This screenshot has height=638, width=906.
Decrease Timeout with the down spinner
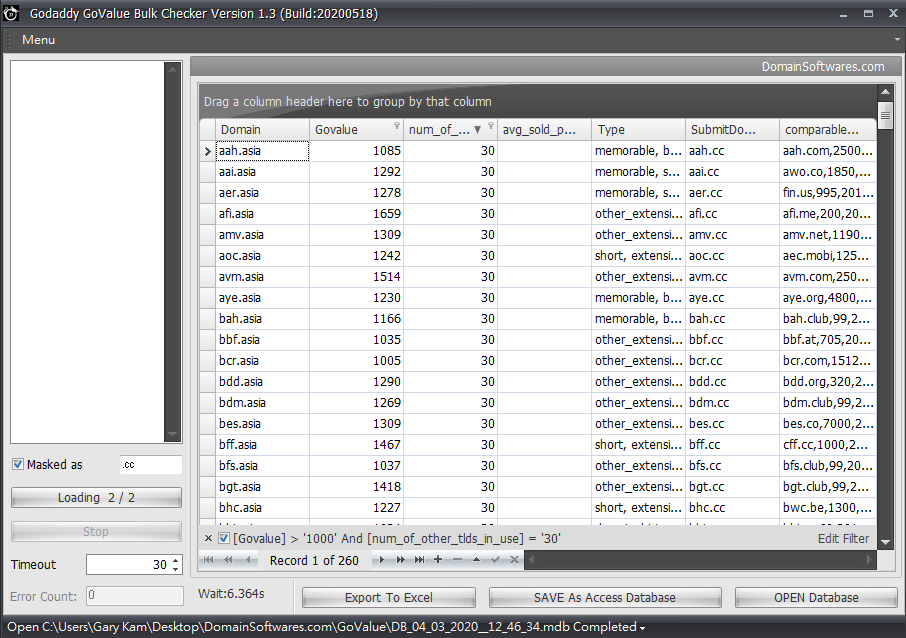click(176, 569)
